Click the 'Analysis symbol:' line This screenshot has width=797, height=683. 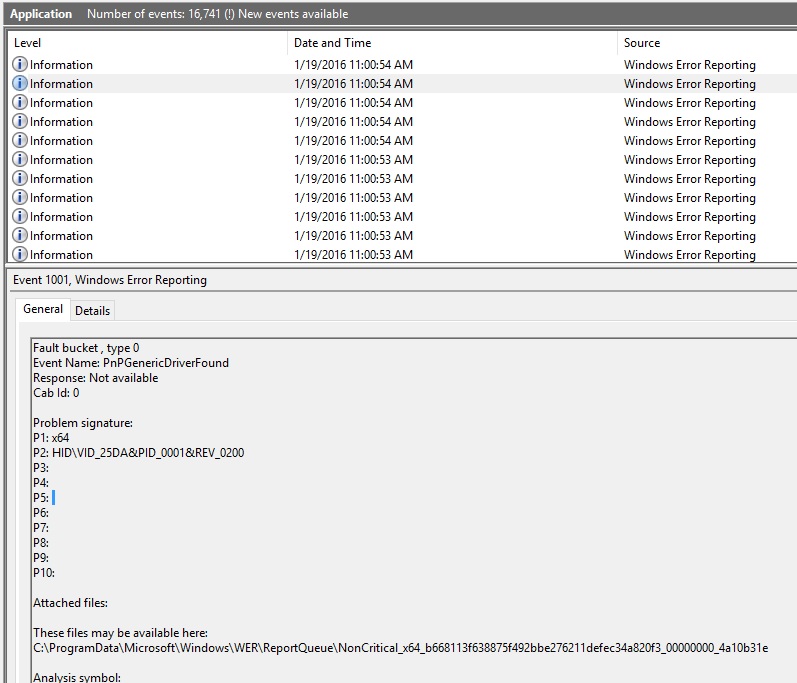pos(77,677)
